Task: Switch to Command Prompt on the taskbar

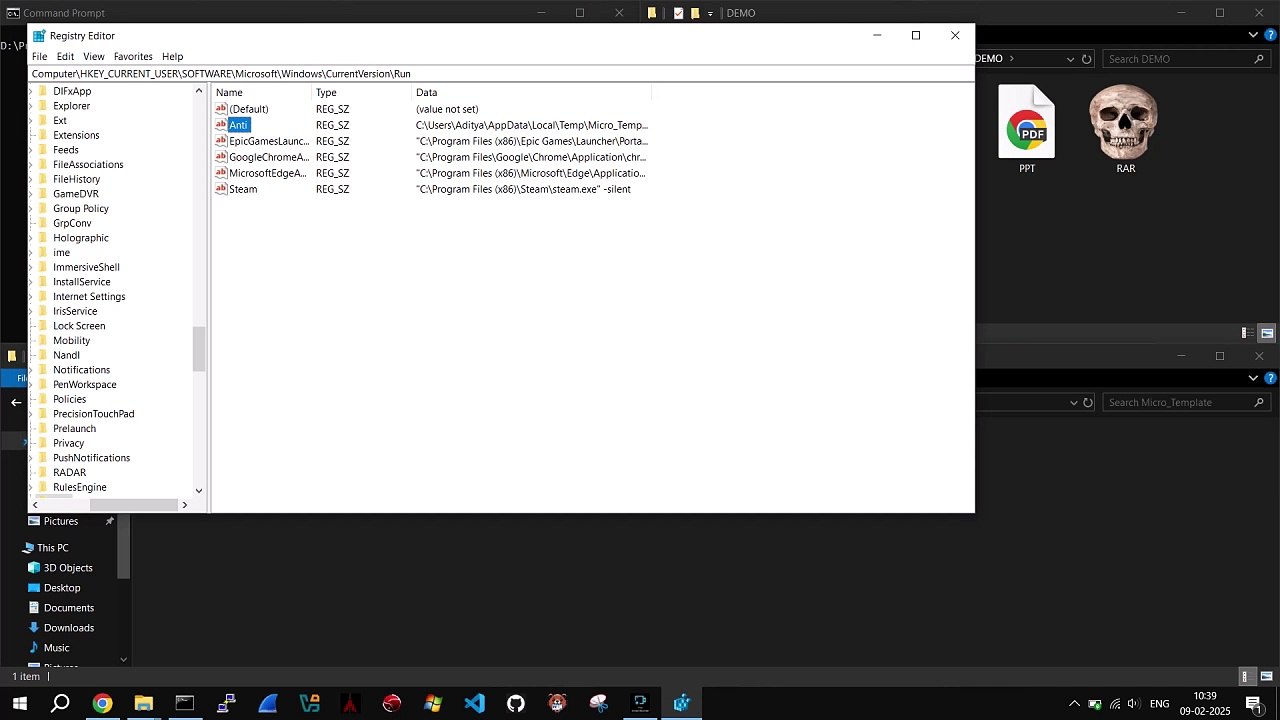Action: [x=185, y=704]
